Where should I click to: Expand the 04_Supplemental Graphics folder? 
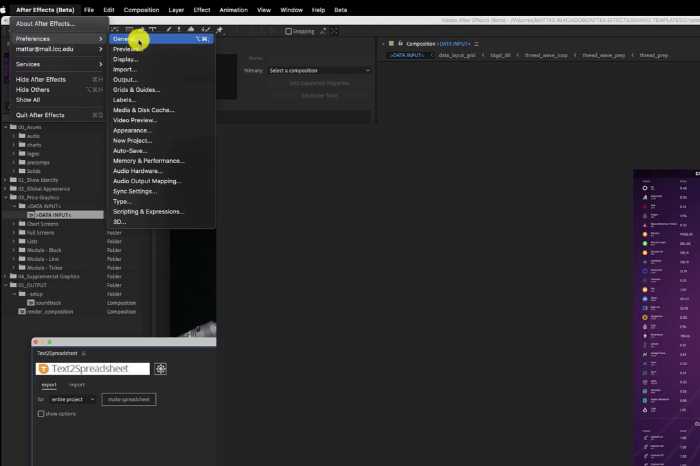point(6,276)
